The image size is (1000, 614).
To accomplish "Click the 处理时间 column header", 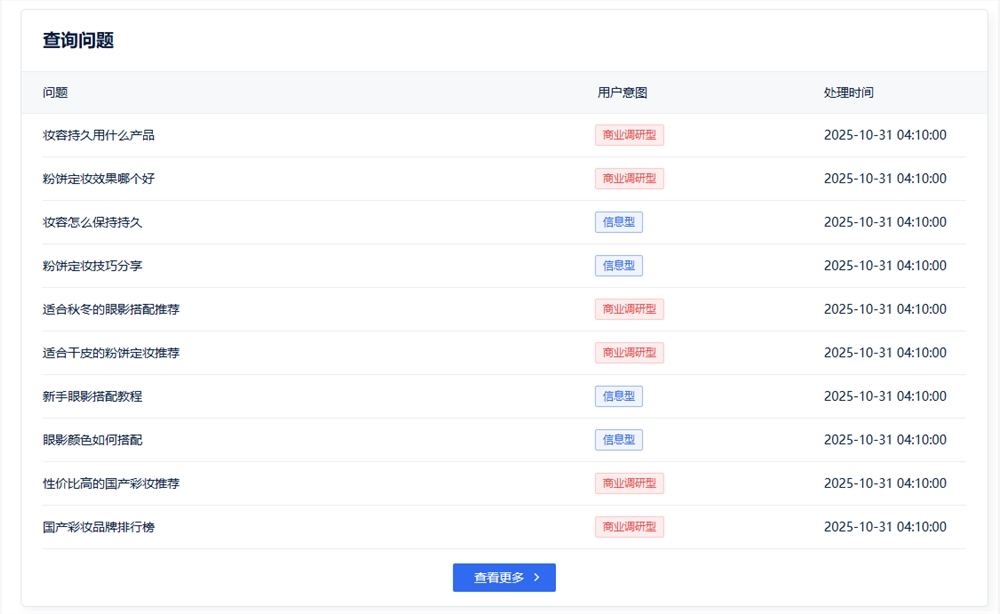I will pos(846,92).
